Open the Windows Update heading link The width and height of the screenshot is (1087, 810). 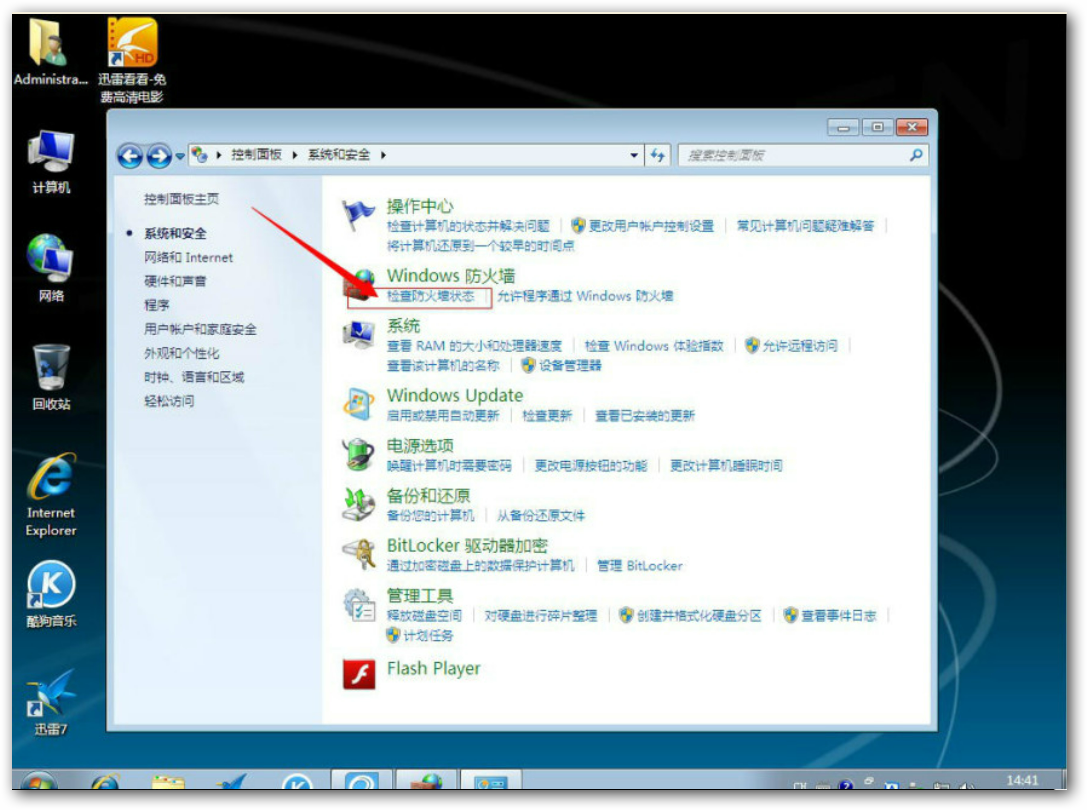[455, 395]
